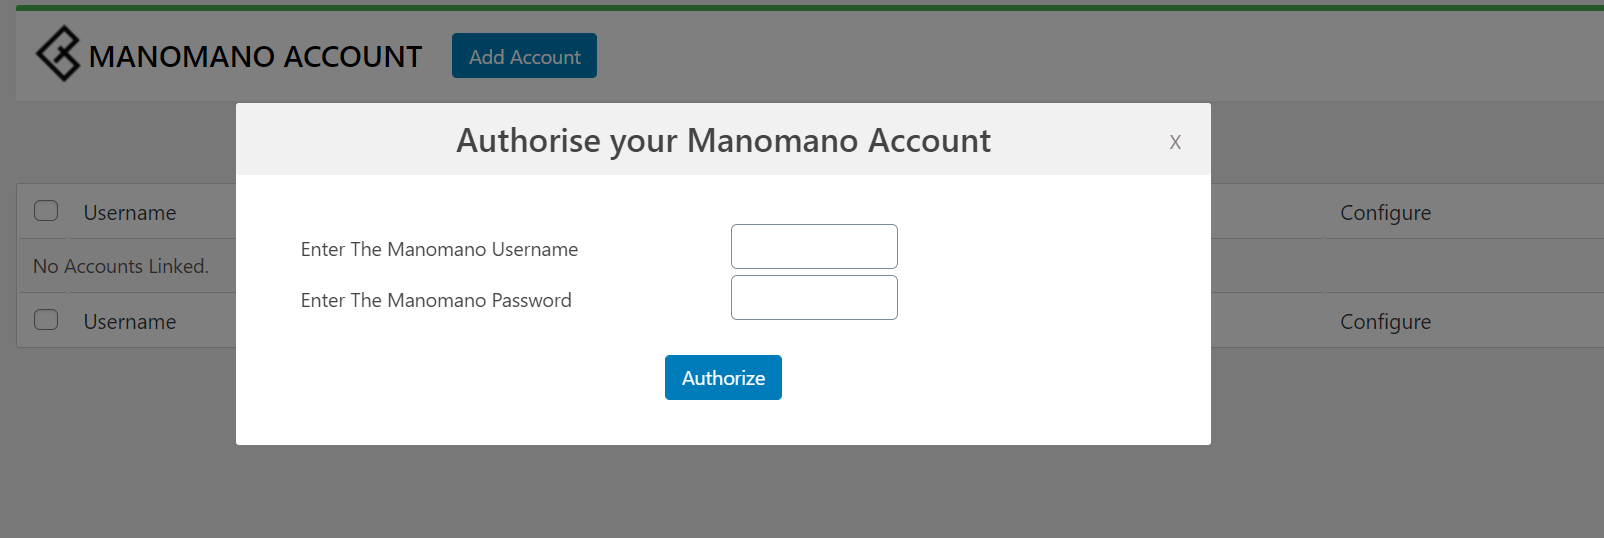The height and width of the screenshot is (538, 1604).
Task: Click the MANOMANO ACCOUNT page heading
Action: click(255, 57)
